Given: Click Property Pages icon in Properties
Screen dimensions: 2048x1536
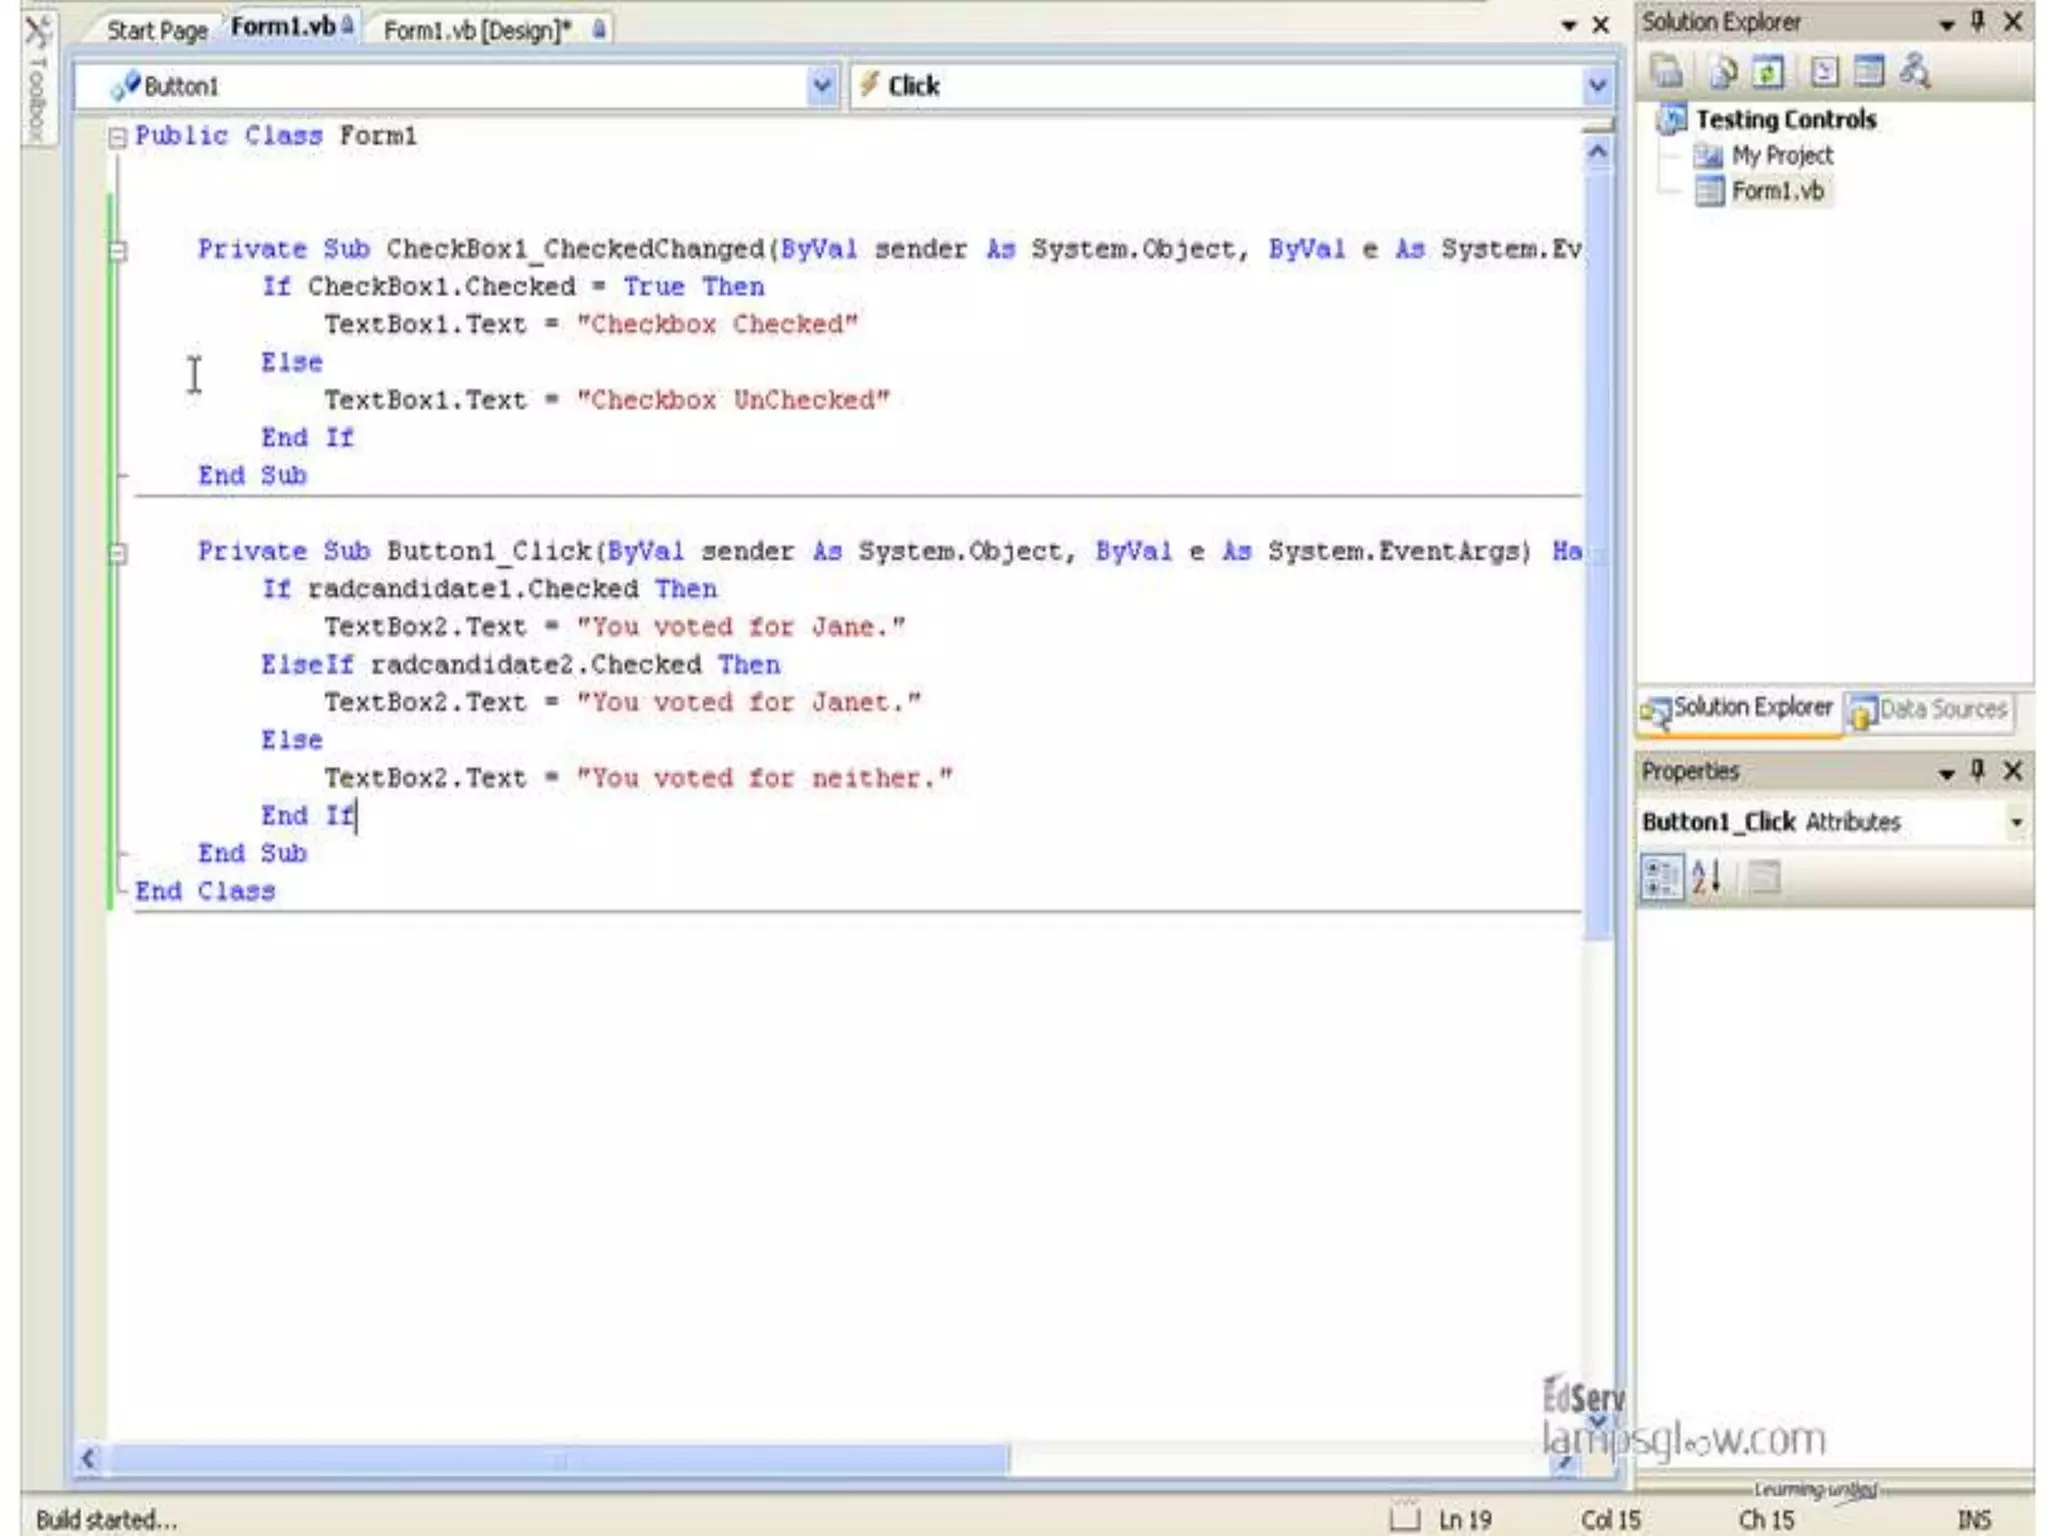Looking at the screenshot, I should pos(1765,878).
